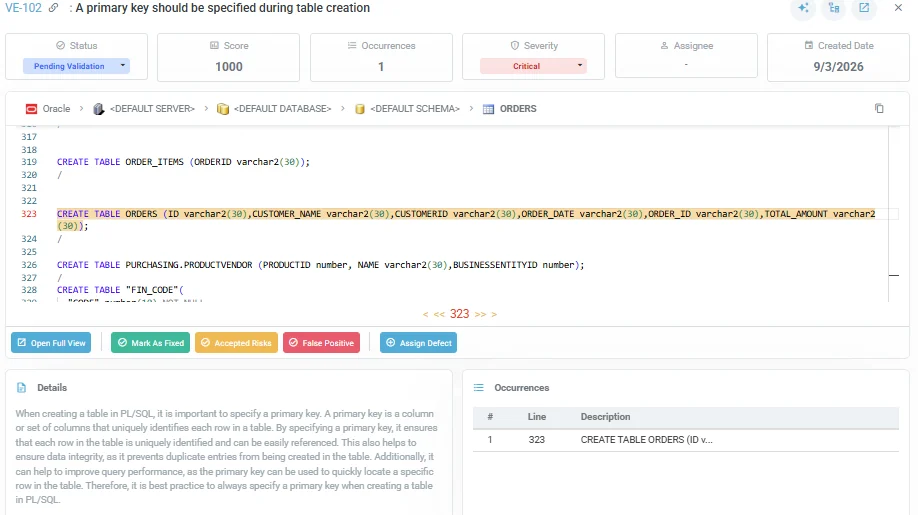Click the code editor vertical scrollbar

[893, 214]
